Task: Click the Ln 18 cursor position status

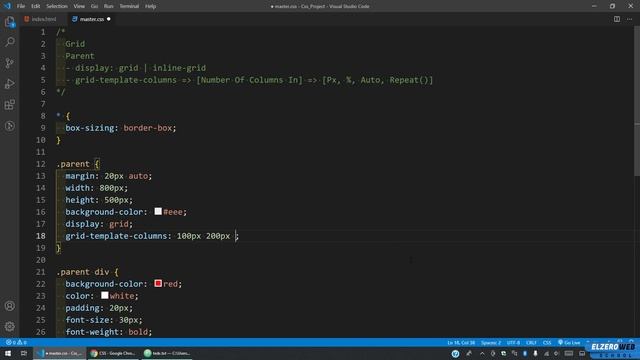Action: [461, 342]
